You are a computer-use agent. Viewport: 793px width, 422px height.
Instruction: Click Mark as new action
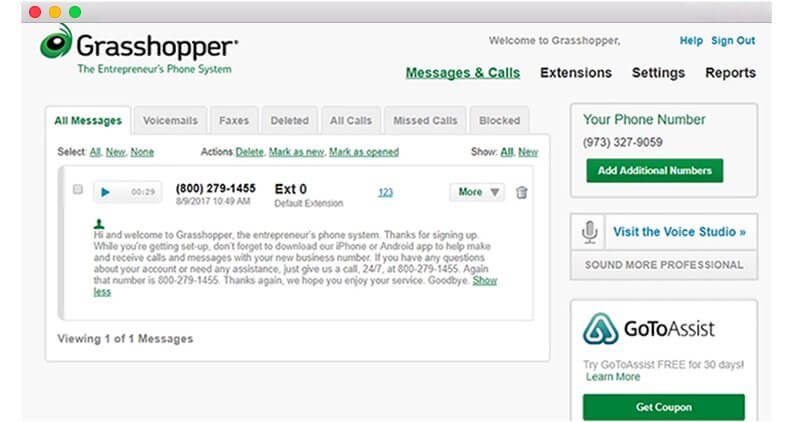(296, 152)
